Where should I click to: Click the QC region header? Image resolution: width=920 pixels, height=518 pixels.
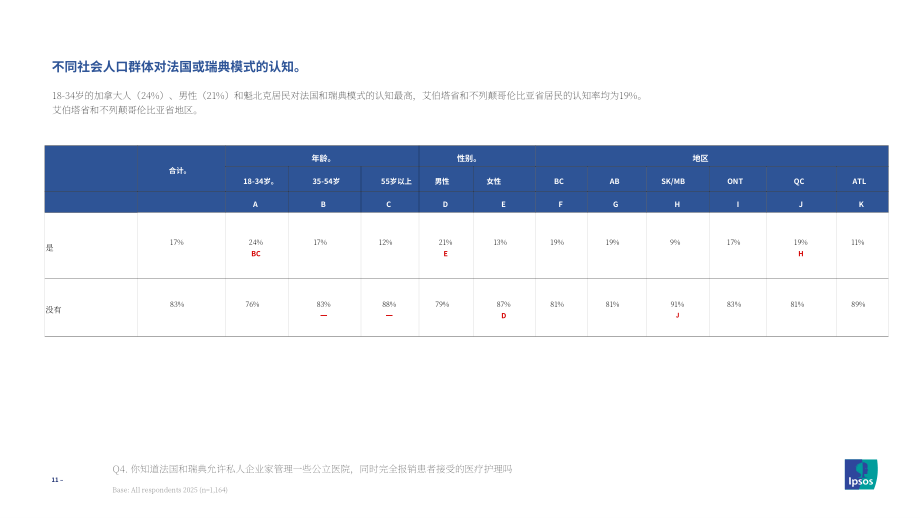(799, 181)
